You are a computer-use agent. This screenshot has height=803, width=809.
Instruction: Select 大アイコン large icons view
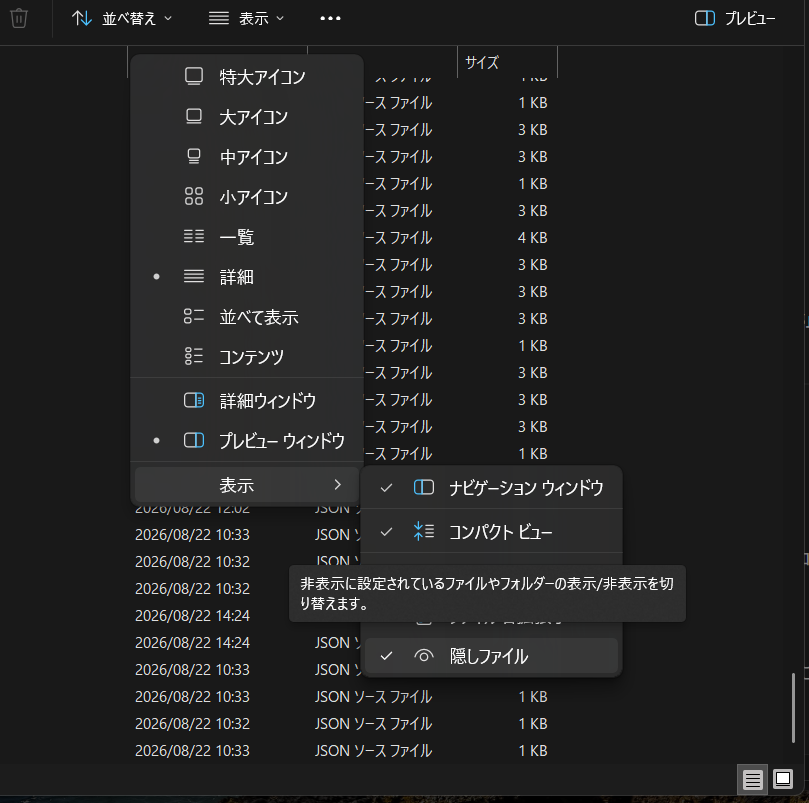click(247, 117)
